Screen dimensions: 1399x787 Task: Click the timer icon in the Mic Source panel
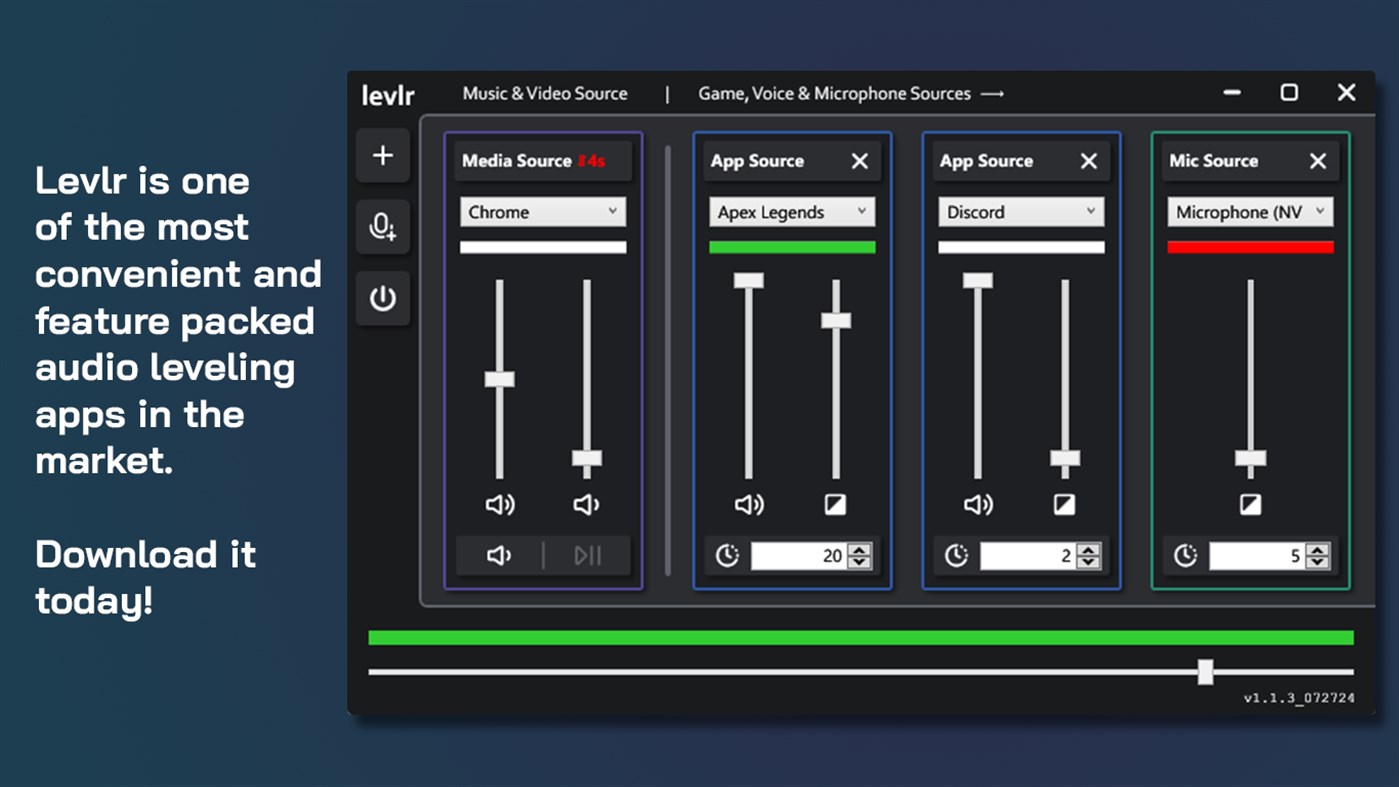pyautogui.click(x=1185, y=555)
